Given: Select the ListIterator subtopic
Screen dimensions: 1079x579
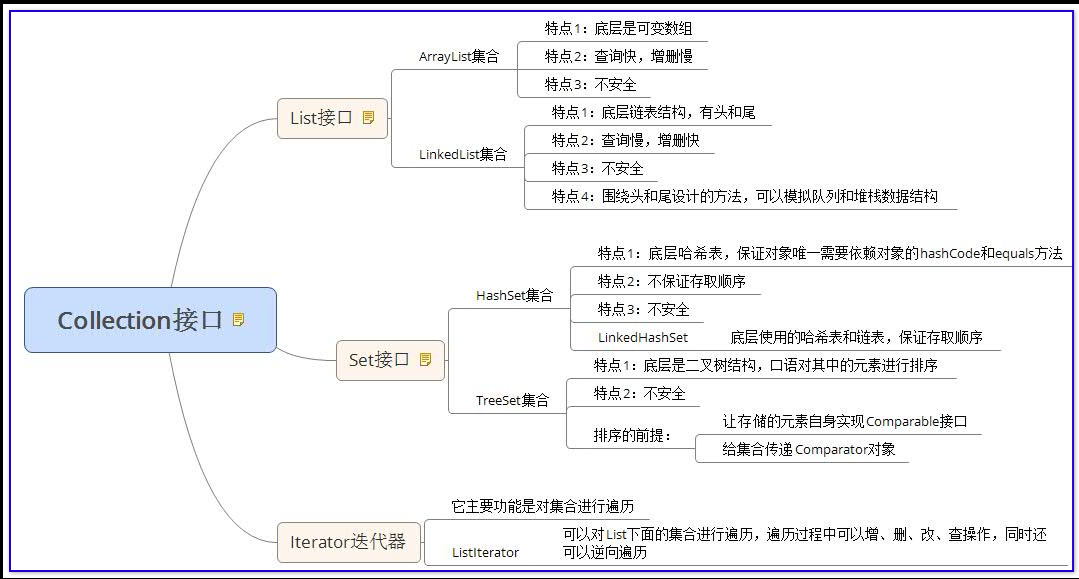Looking at the screenshot, I should coord(485,552).
